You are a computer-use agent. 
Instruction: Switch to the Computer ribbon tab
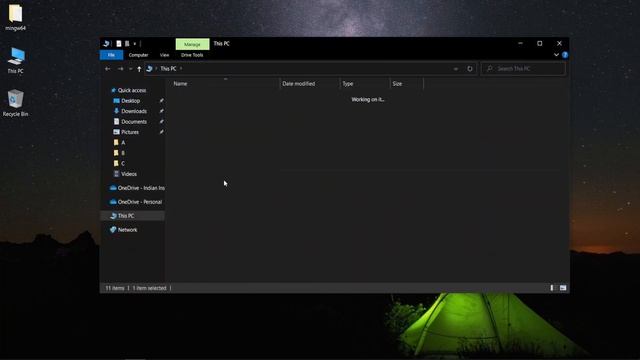click(138, 55)
